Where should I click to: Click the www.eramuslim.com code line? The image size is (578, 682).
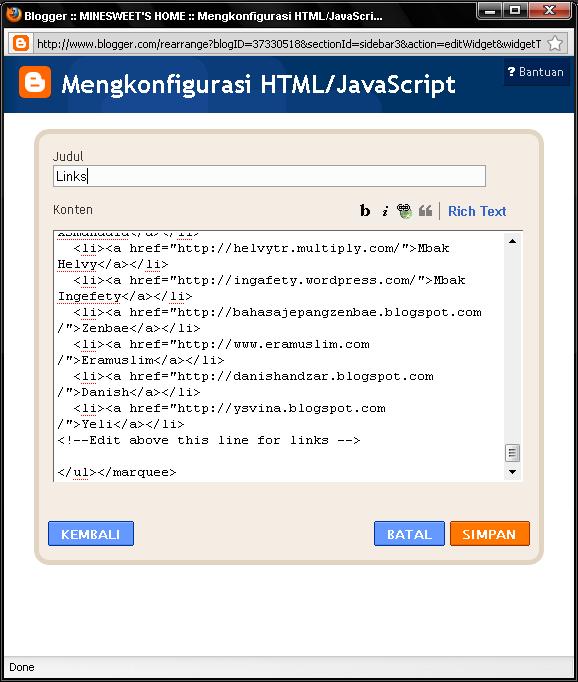221,344
